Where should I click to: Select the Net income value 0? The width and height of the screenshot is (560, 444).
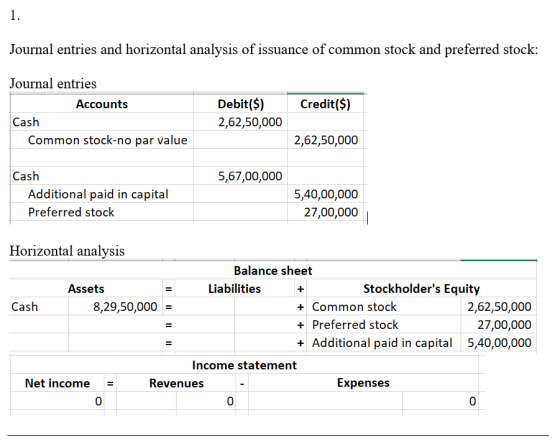coord(98,401)
